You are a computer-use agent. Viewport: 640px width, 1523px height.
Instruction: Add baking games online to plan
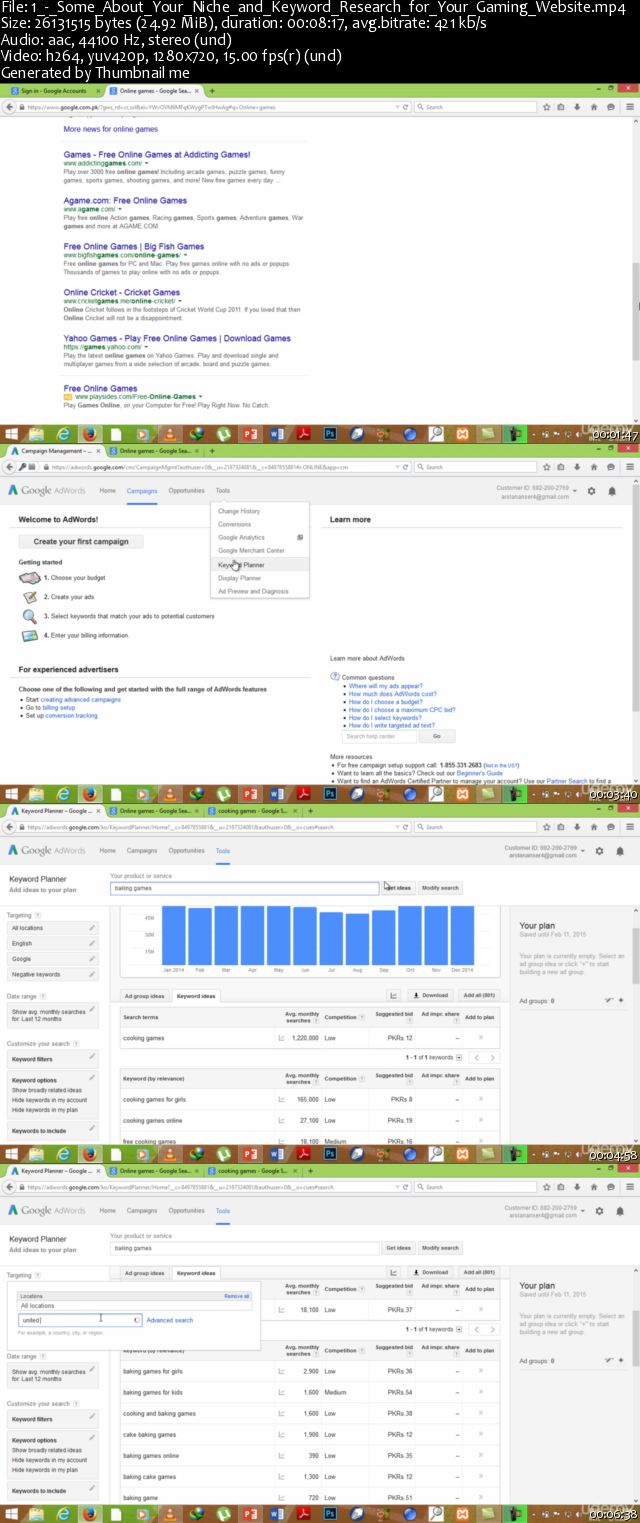pos(480,1455)
